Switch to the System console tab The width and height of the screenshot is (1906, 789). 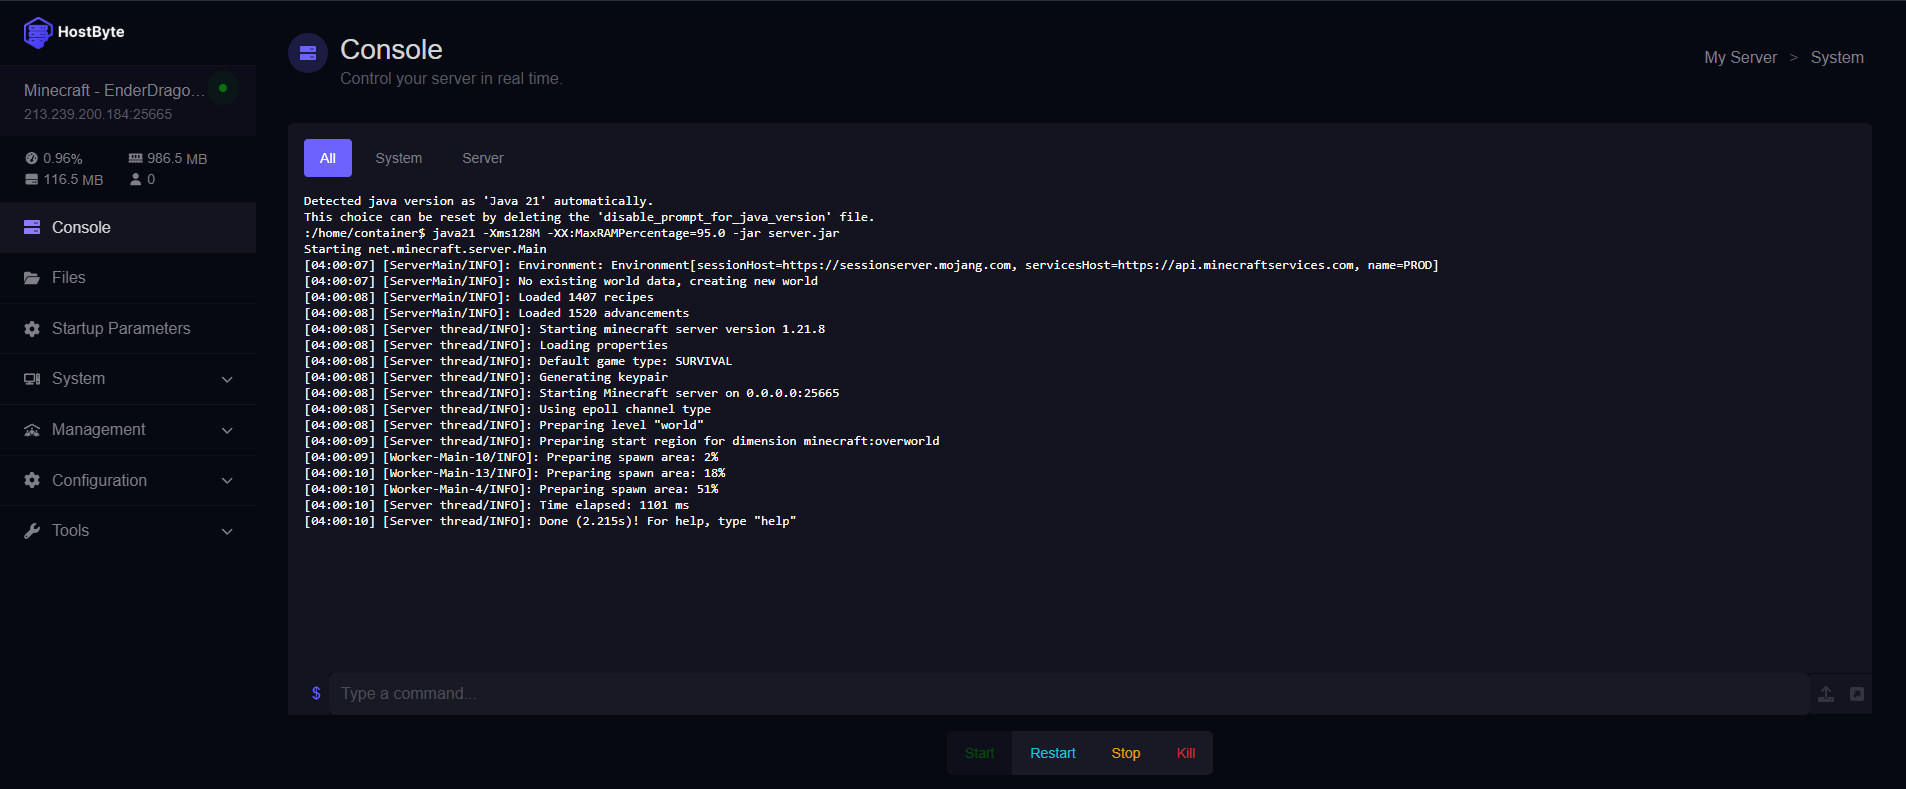click(x=399, y=158)
